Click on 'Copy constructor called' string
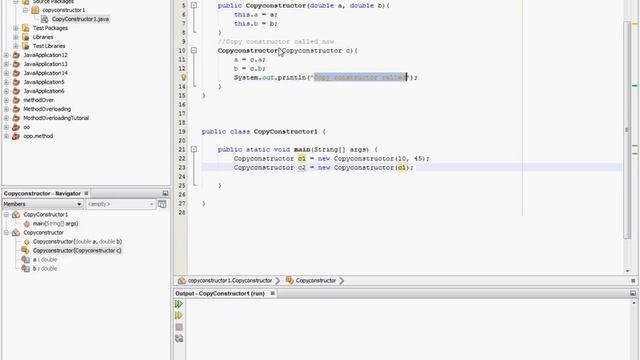The height and width of the screenshot is (360, 640). click(x=360, y=77)
